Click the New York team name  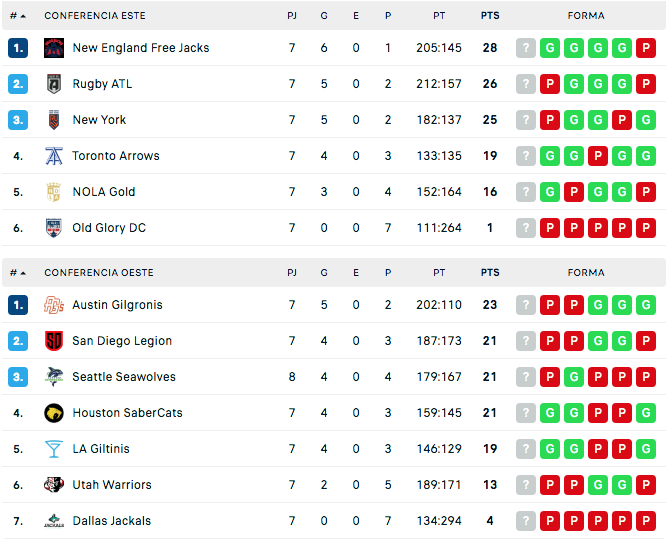pos(99,120)
